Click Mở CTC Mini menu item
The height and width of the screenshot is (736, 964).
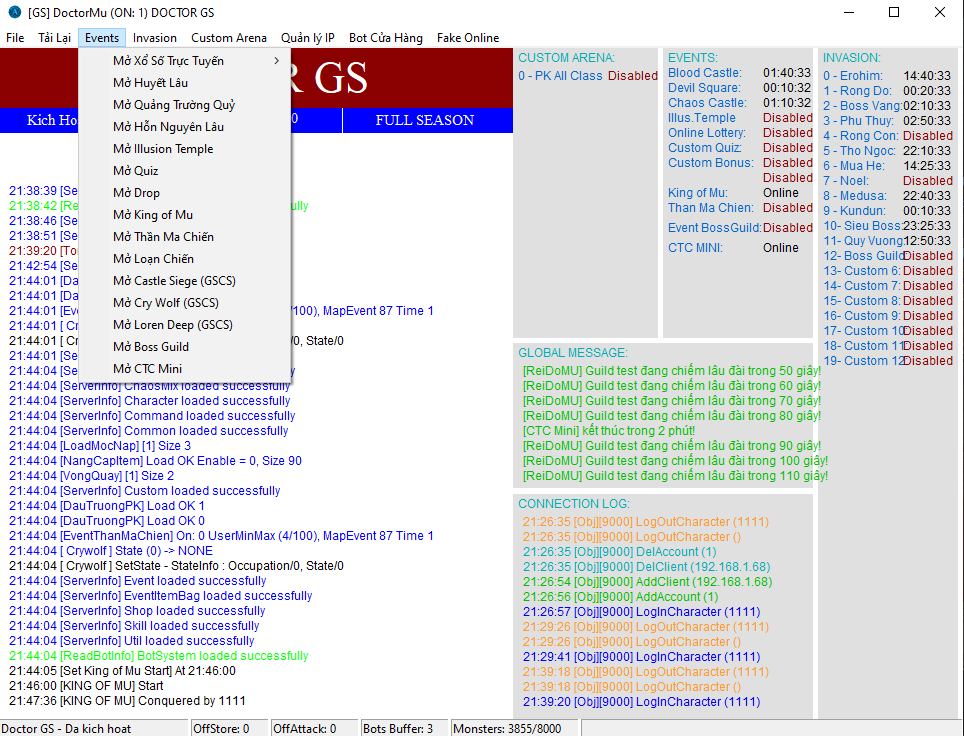coord(147,369)
